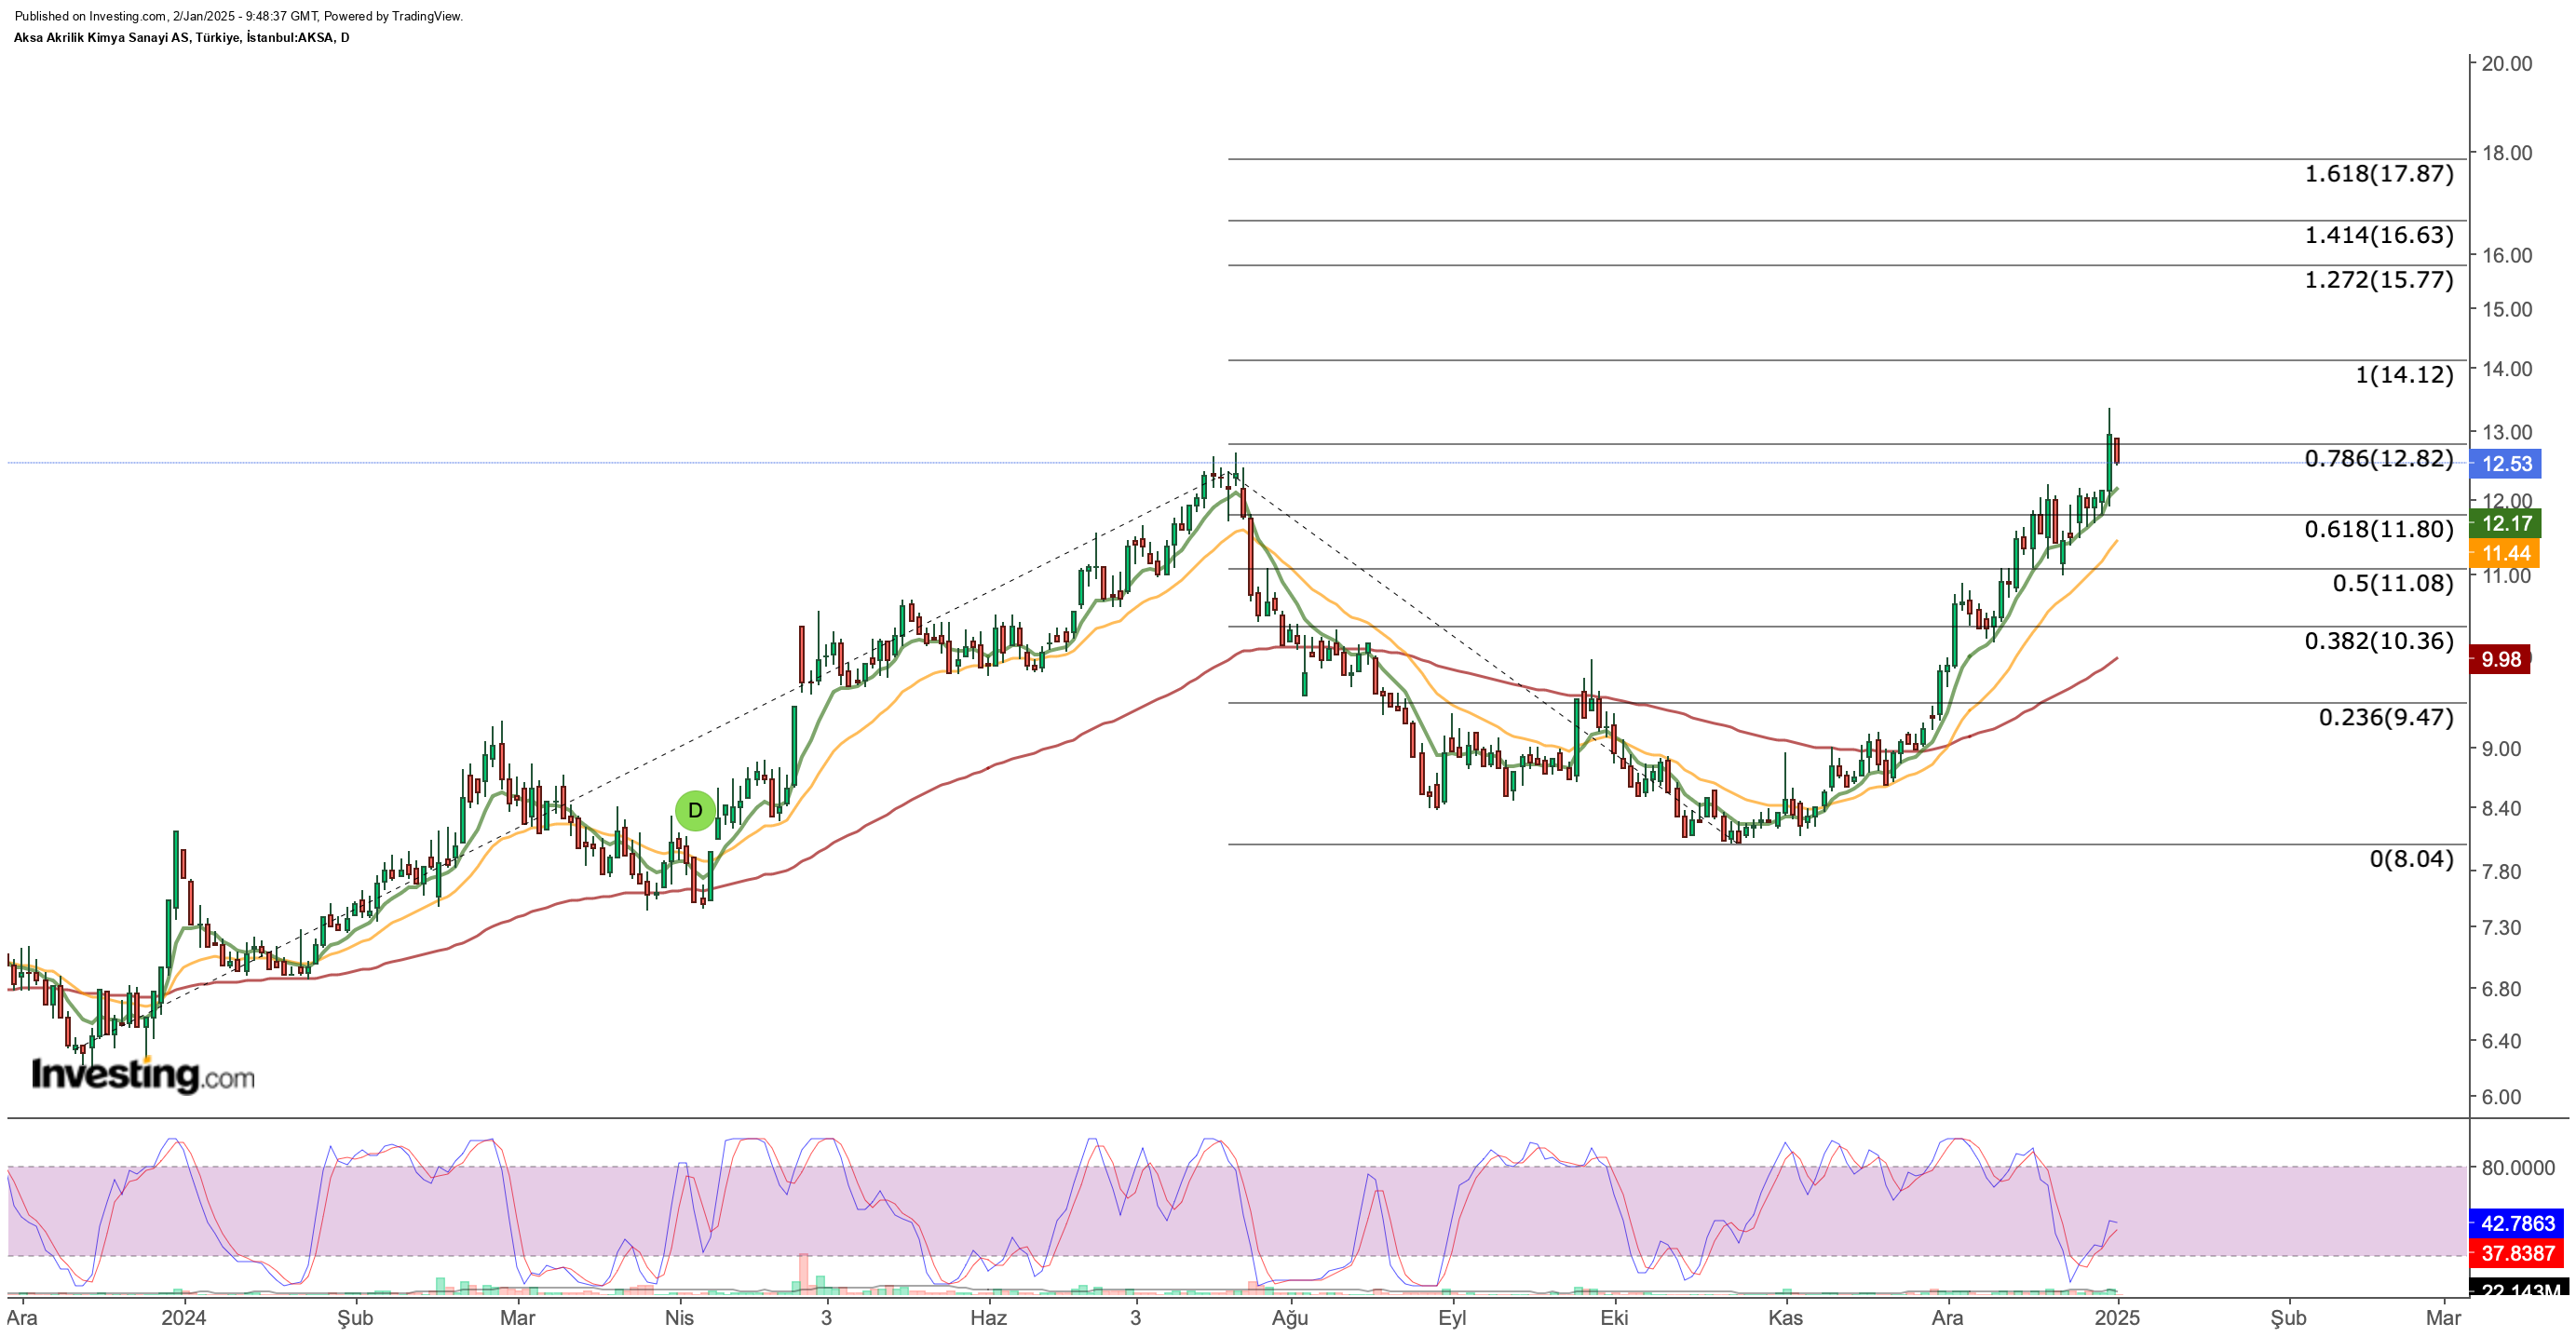Click the Ağu time axis label
2576x1337 pixels.
1290,1319
